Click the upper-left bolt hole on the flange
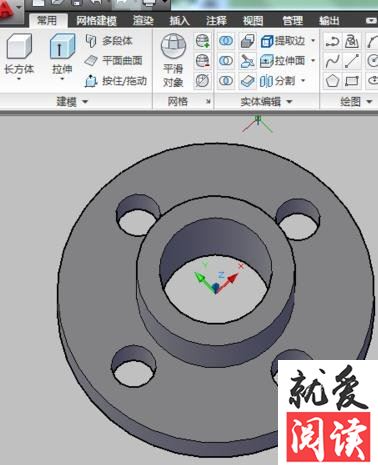This screenshot has width=378, height=465. point(137,215)
